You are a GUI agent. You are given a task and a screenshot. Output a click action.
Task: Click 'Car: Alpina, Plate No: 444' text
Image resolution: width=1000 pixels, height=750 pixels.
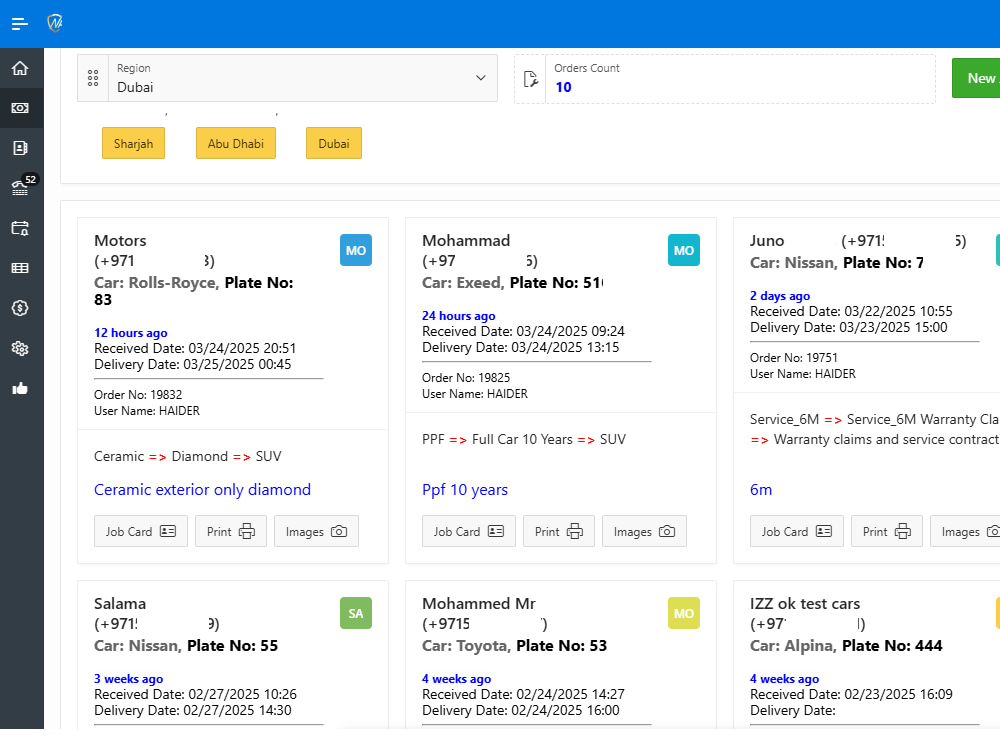tap(846, 645)
